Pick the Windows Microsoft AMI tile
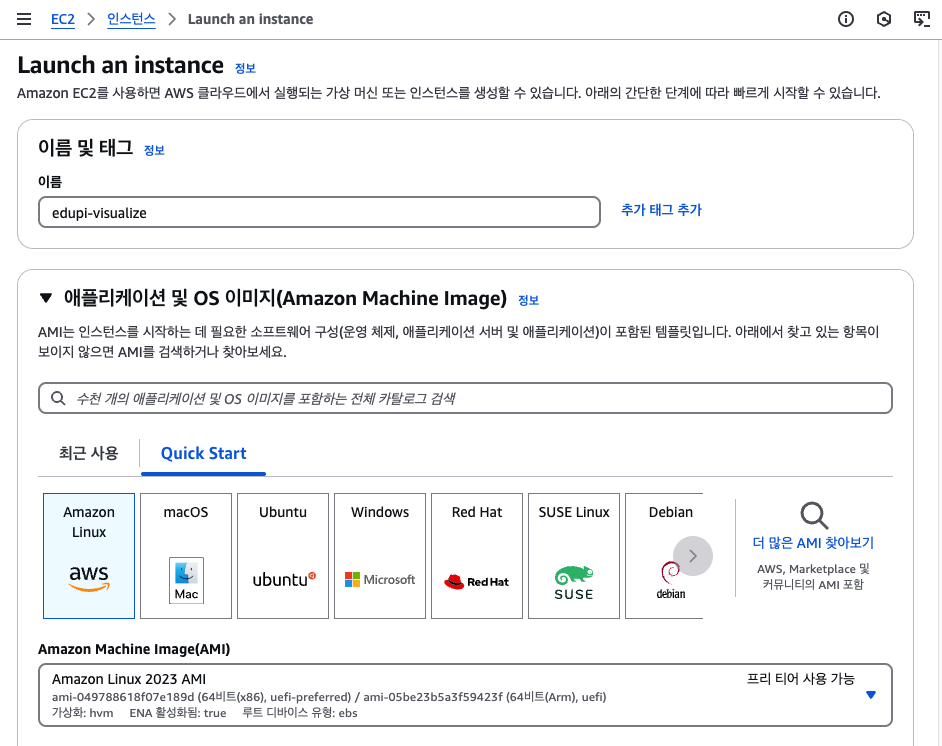The image size is (942, 746). pos(380,556)
